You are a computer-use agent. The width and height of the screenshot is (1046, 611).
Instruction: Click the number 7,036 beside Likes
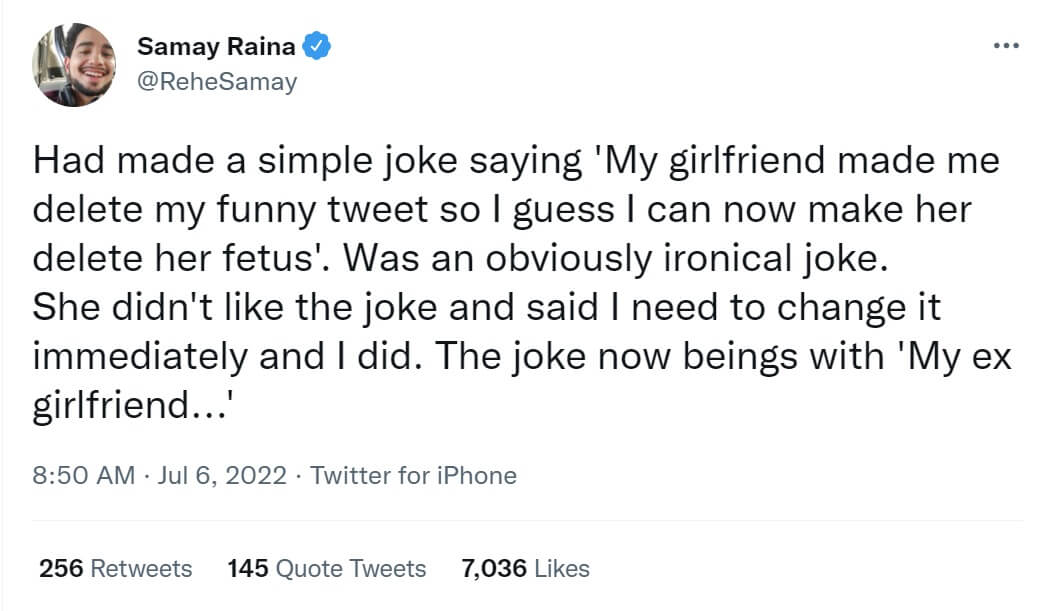[x=494, y=569]
